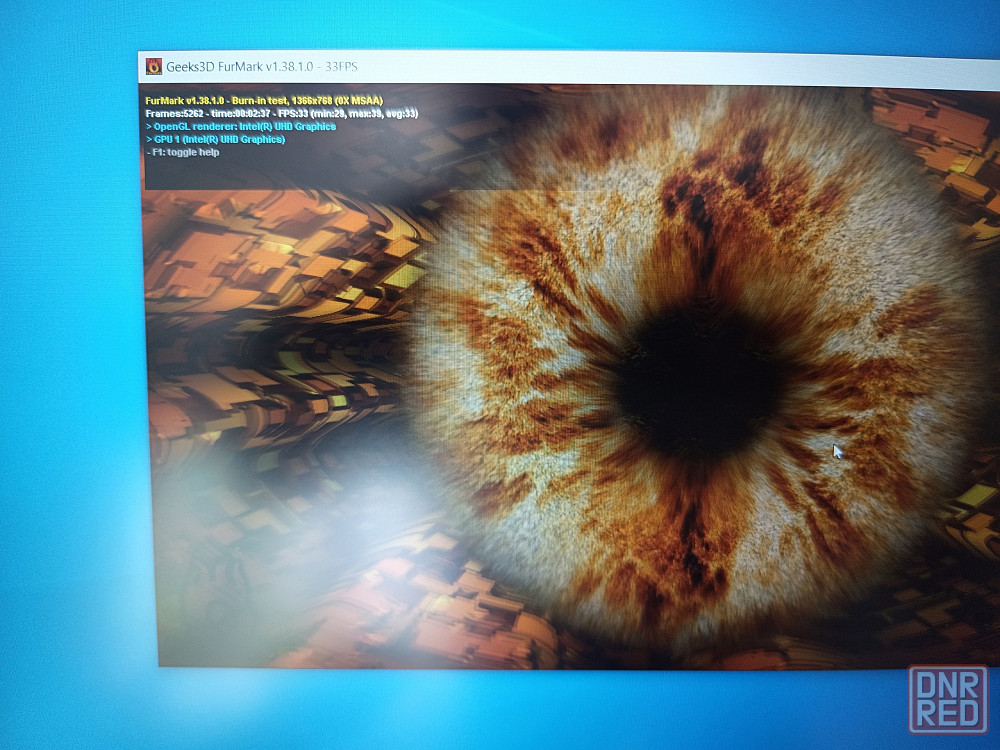Click the dark center of the furry donut
The image size is (1000, 750).
click(x=698, y=383)
